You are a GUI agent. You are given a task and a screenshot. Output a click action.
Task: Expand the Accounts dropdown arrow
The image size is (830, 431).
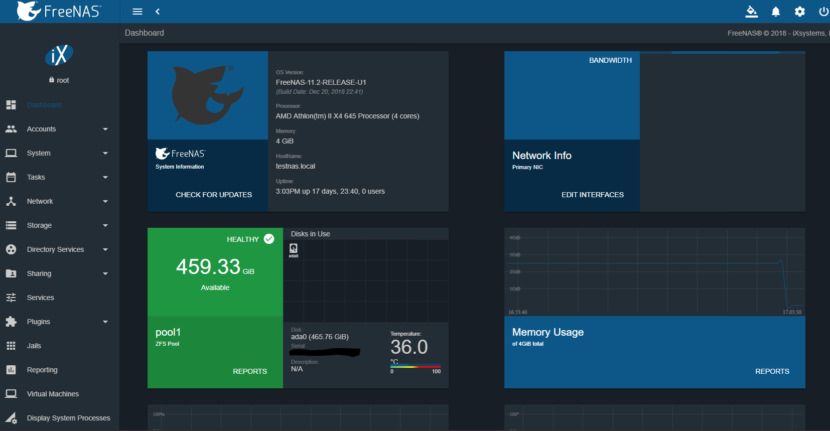pyautogui.click(x=105, y=129)
